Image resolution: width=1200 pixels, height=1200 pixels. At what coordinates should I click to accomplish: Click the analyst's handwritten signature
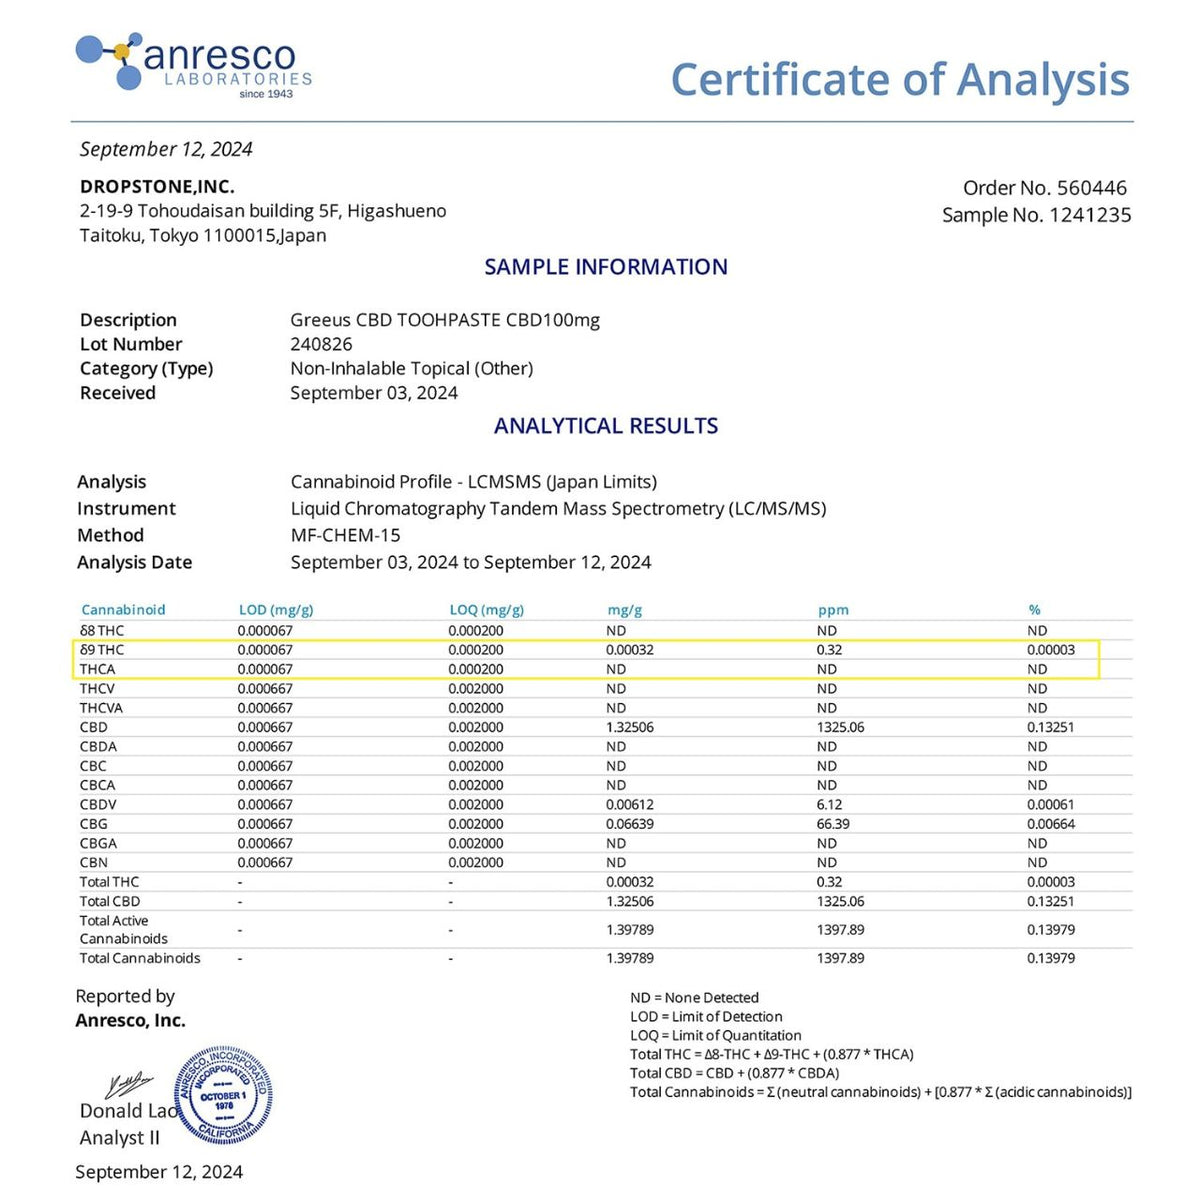pos(129,1084)
